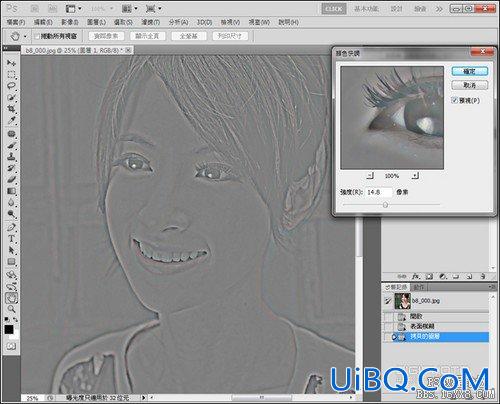Select the Type tool
This screenshot has width=500, height=404.
[11, 239]
